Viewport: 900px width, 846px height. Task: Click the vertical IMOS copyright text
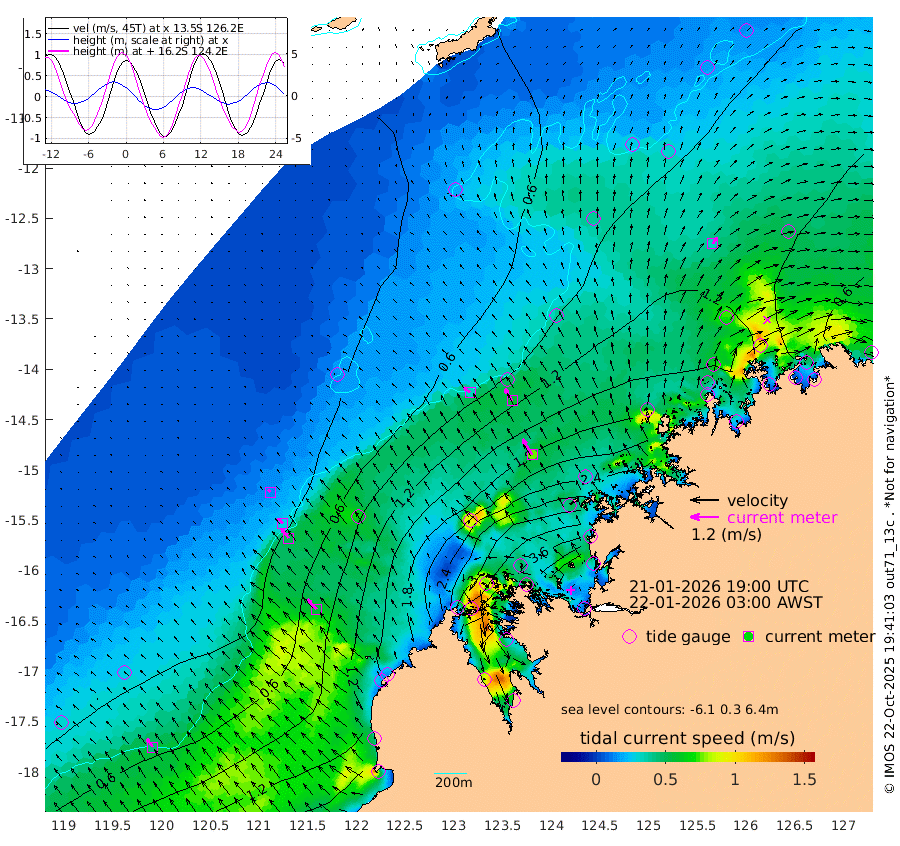tap(889, 584)
